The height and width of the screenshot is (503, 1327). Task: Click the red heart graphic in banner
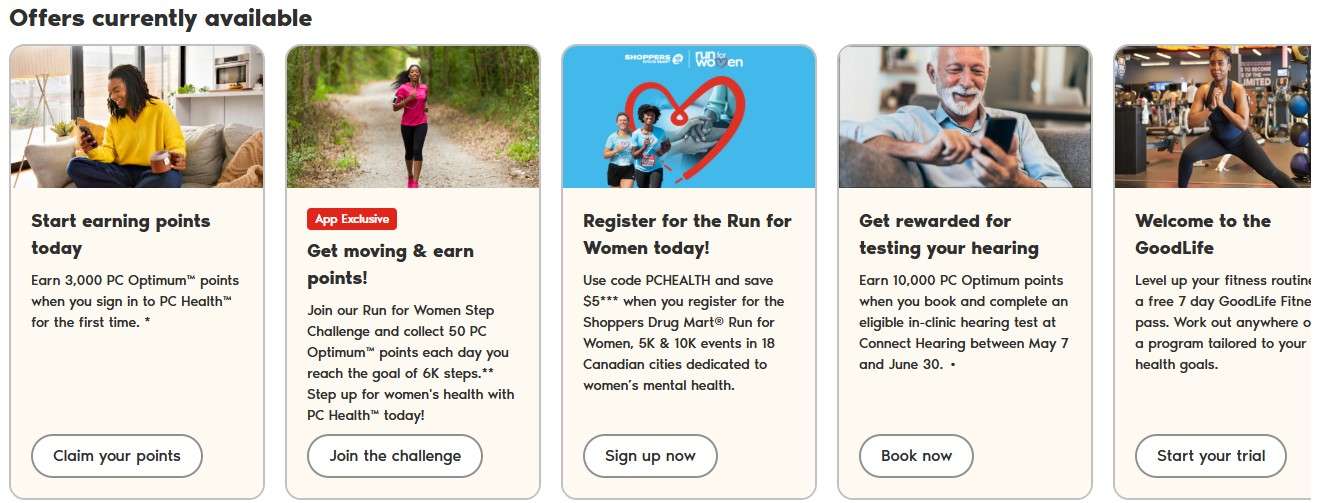tap(690, 115)
